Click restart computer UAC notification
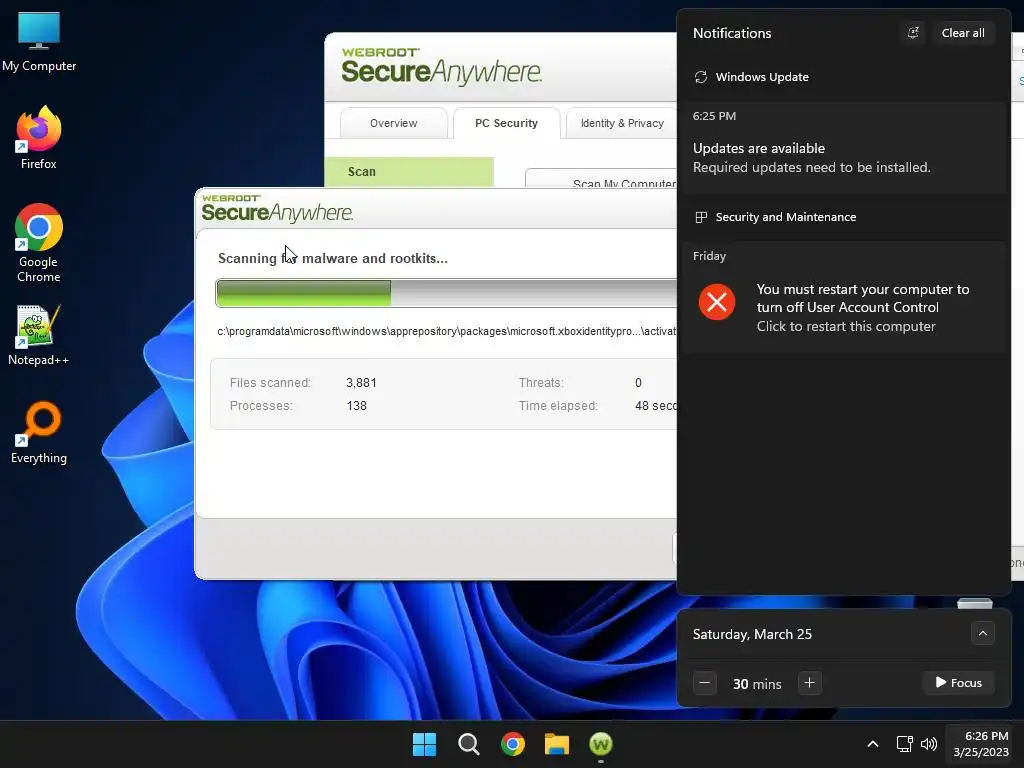The height and width of the screenshot is (768, 1024). pyautogui.click(x=843, y=297)
